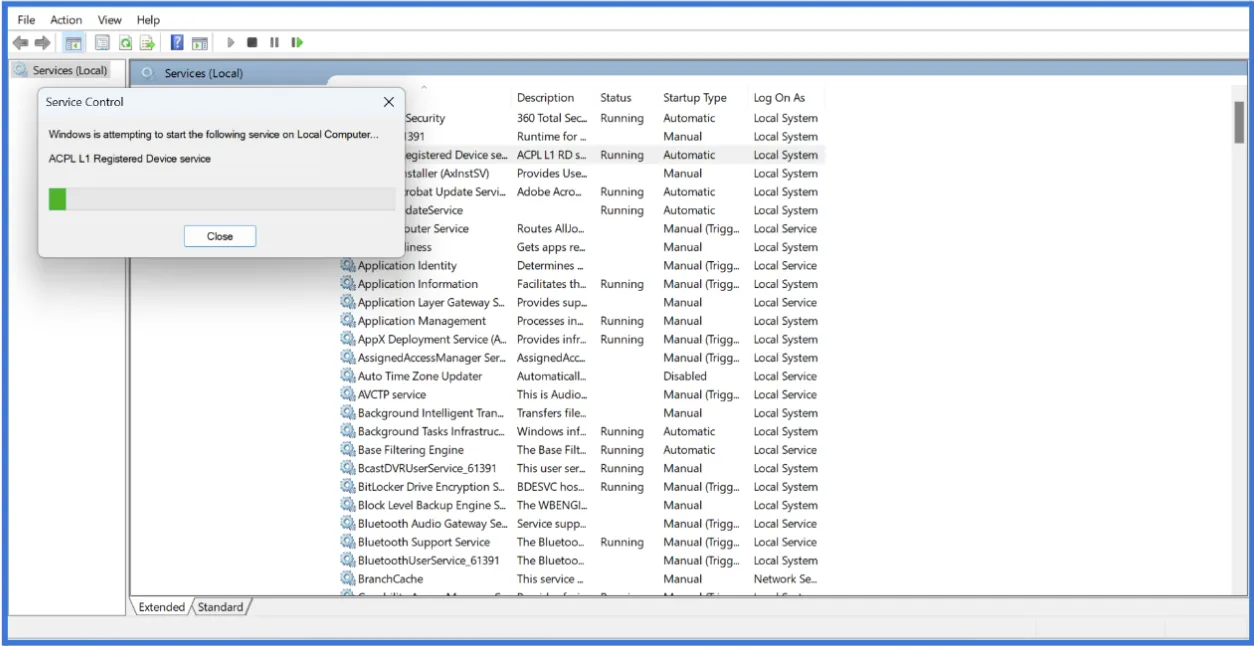
Task: Open the Help menu
Action: (x=148, y=20)
